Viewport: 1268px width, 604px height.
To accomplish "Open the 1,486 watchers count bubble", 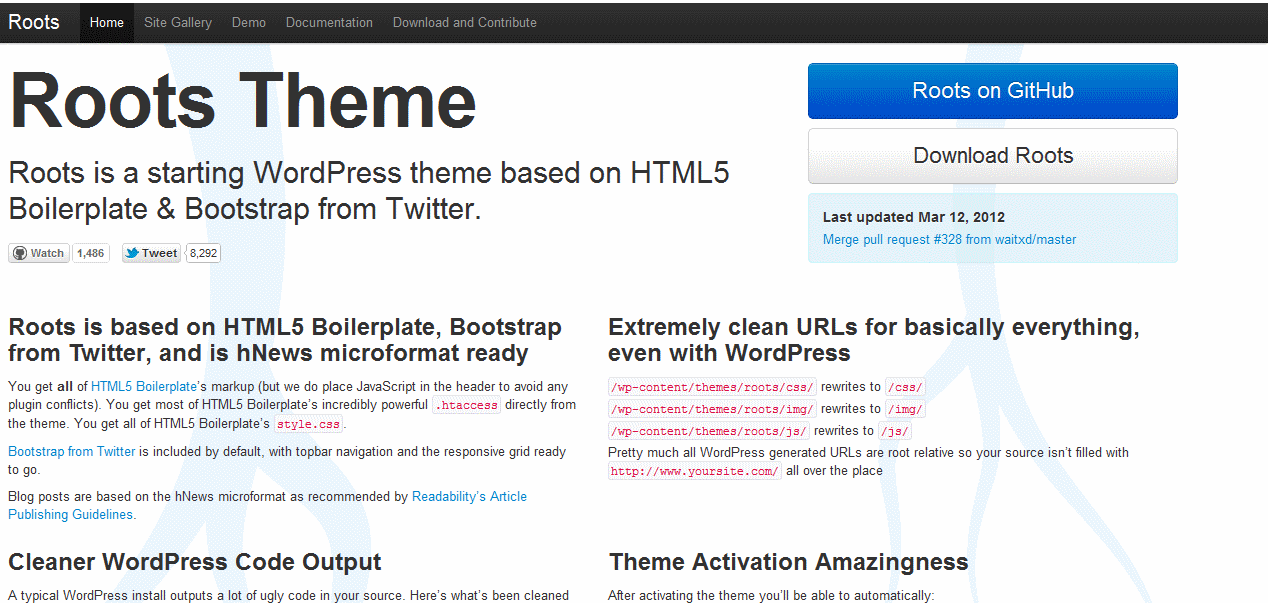I will pos(91,254).
